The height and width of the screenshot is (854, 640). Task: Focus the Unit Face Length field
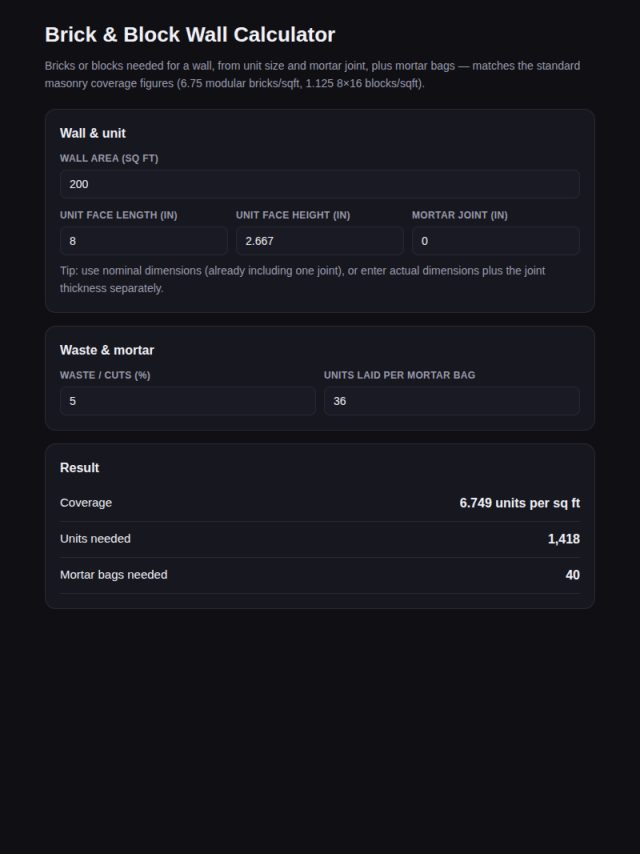pyautogui.click(x=144, y=241)
